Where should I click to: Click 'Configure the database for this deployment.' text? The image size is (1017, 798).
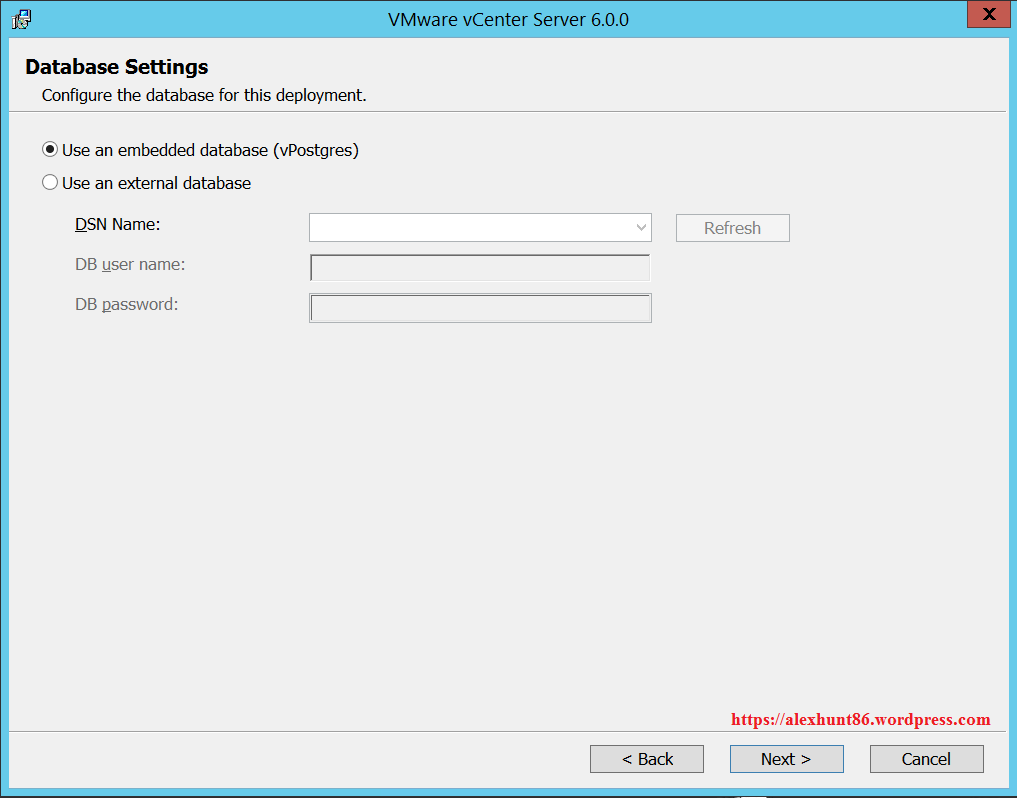204,95
